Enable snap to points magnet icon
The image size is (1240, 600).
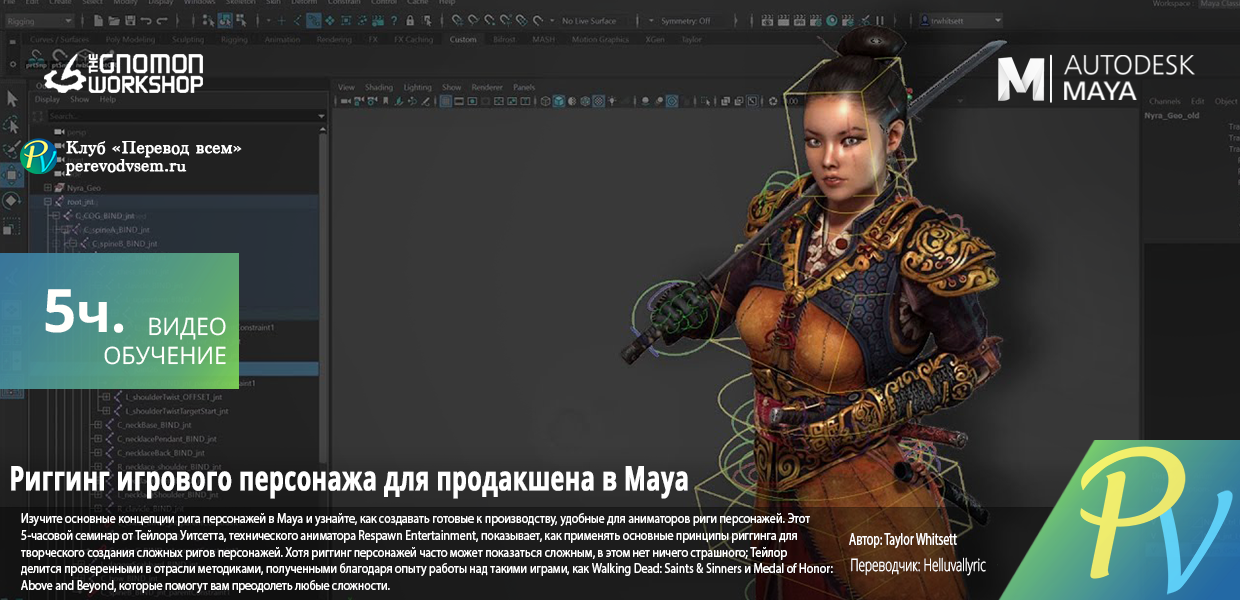point(489,21)
